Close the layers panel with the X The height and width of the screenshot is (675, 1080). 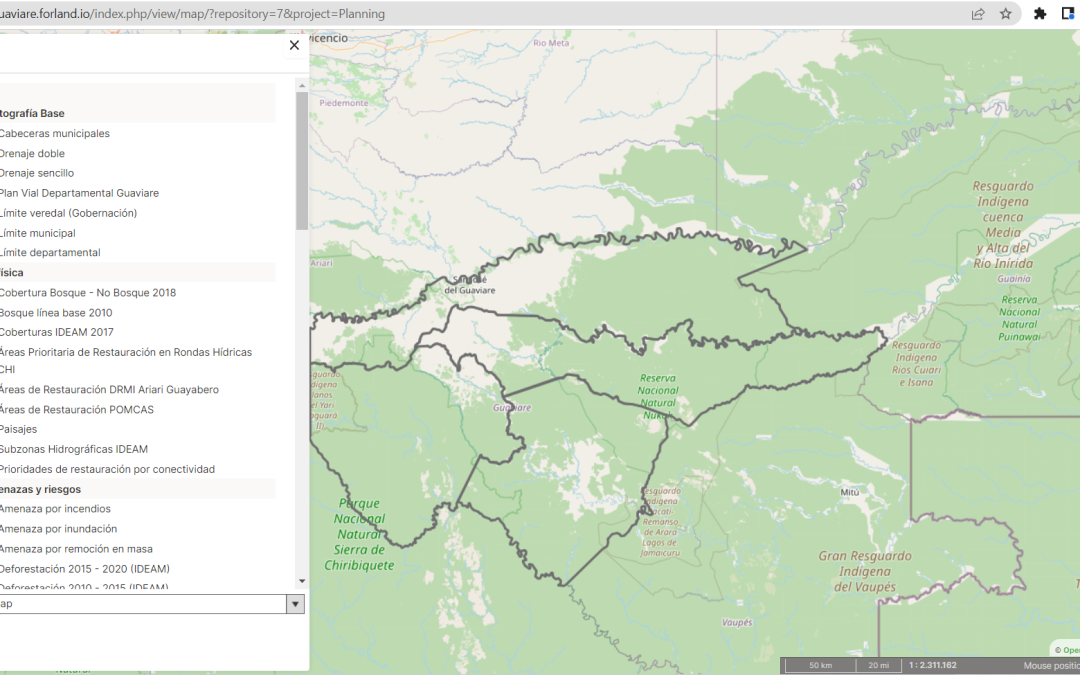click(294, 45)
